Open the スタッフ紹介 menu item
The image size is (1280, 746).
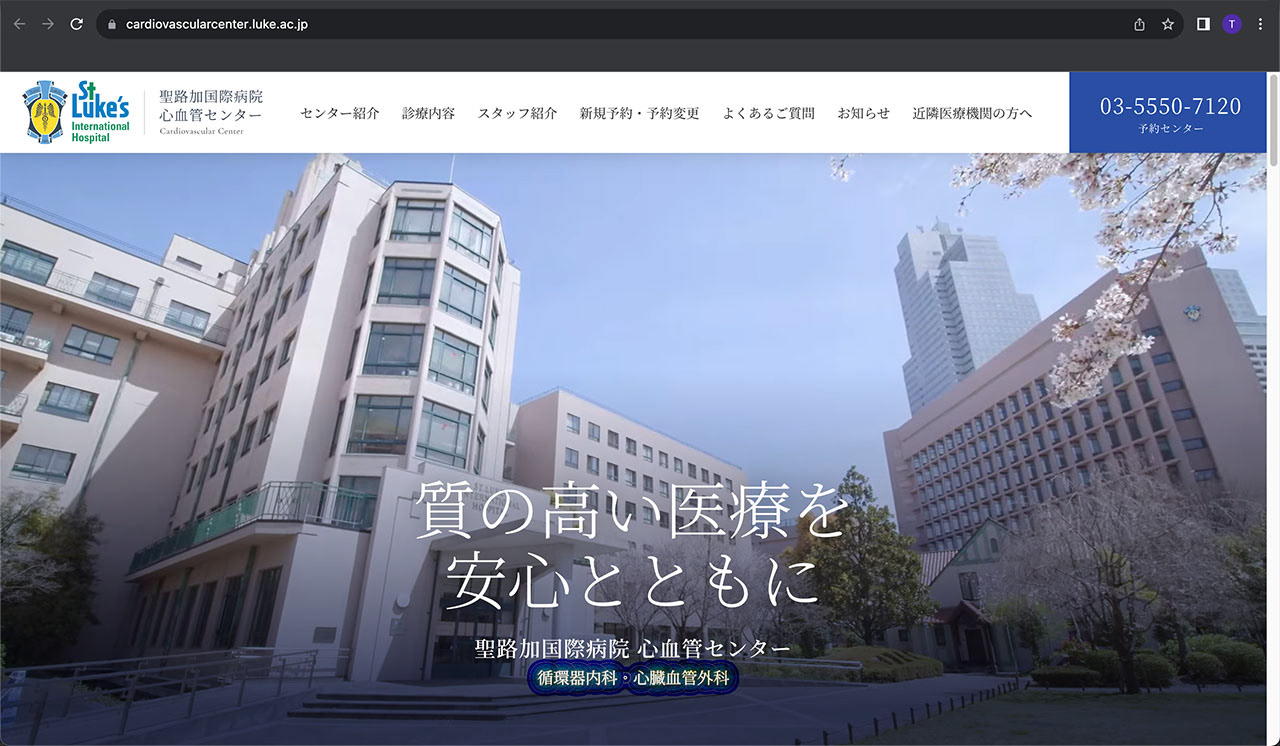[x=517, y=113]
